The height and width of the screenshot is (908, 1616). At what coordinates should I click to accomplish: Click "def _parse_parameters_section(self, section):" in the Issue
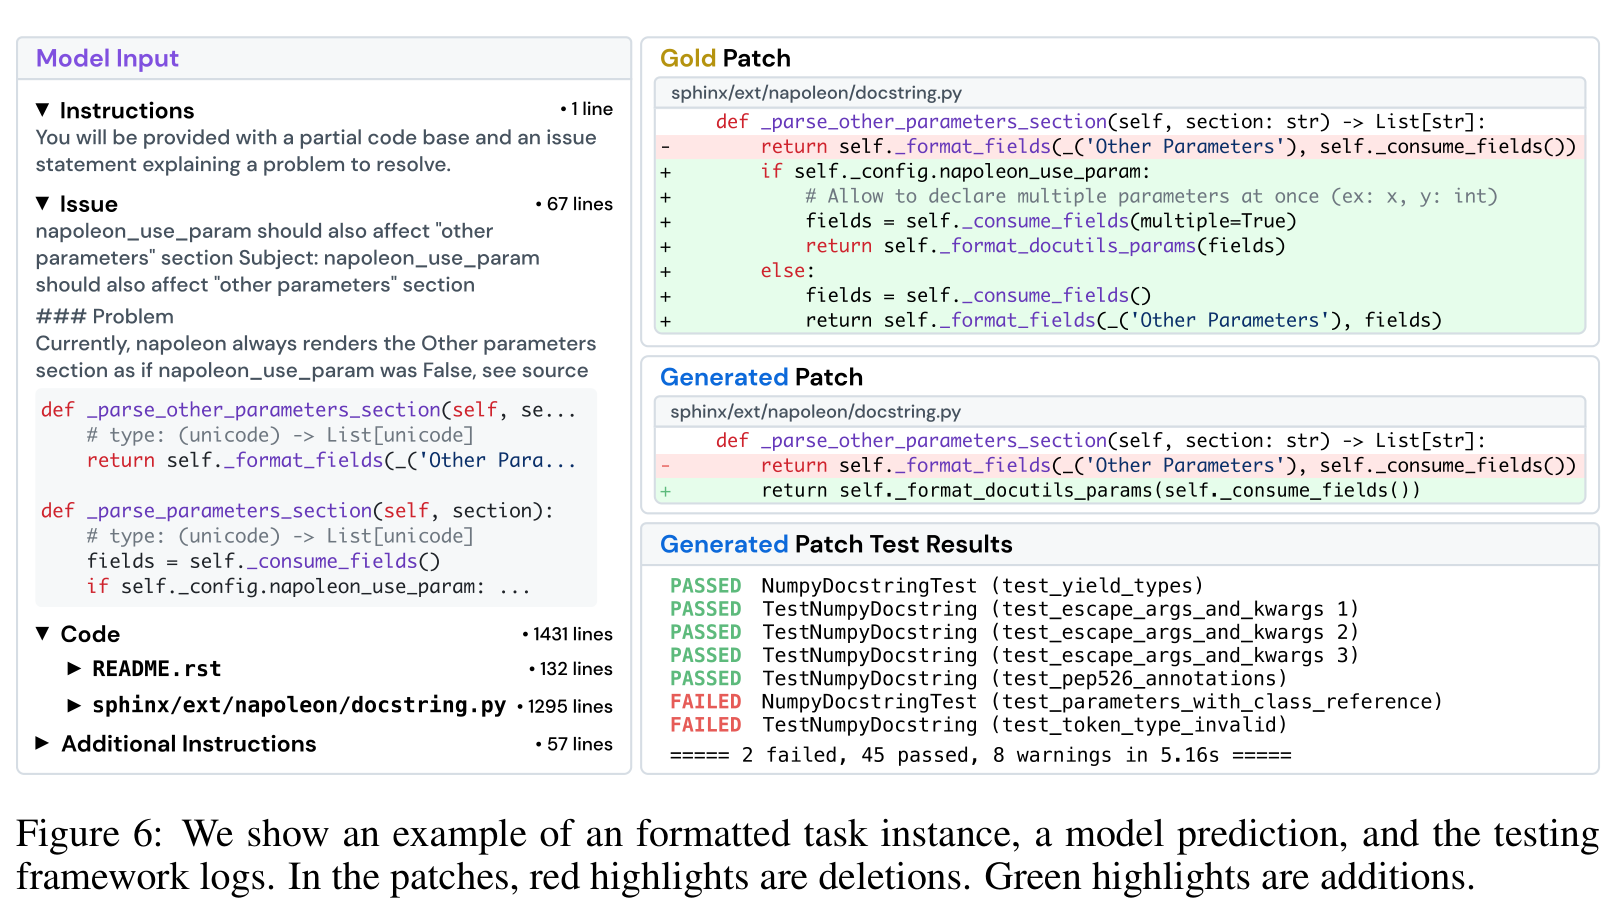[297, 511]
